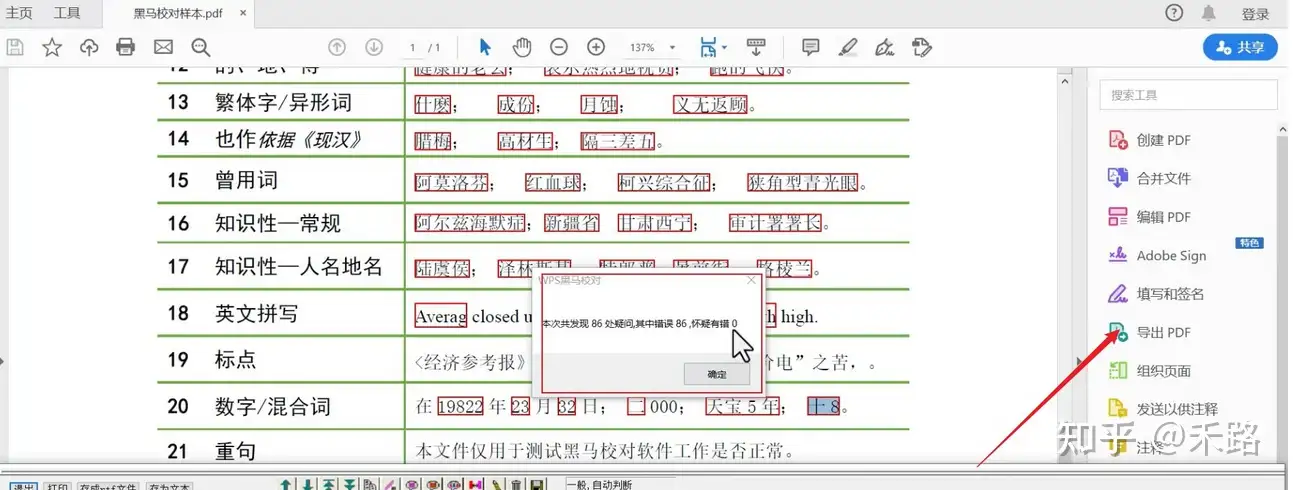Image resolution: width=1293 pixels, height=490 pixels.
Task: Open the sign document pen icon
Action: (x=884, y=47)
